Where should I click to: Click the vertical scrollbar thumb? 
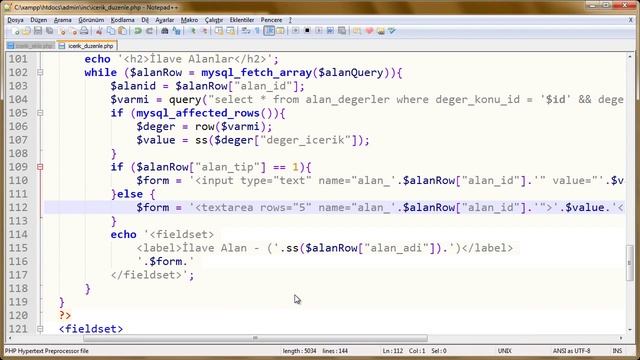pyautogui.click(x=629, y=263)
